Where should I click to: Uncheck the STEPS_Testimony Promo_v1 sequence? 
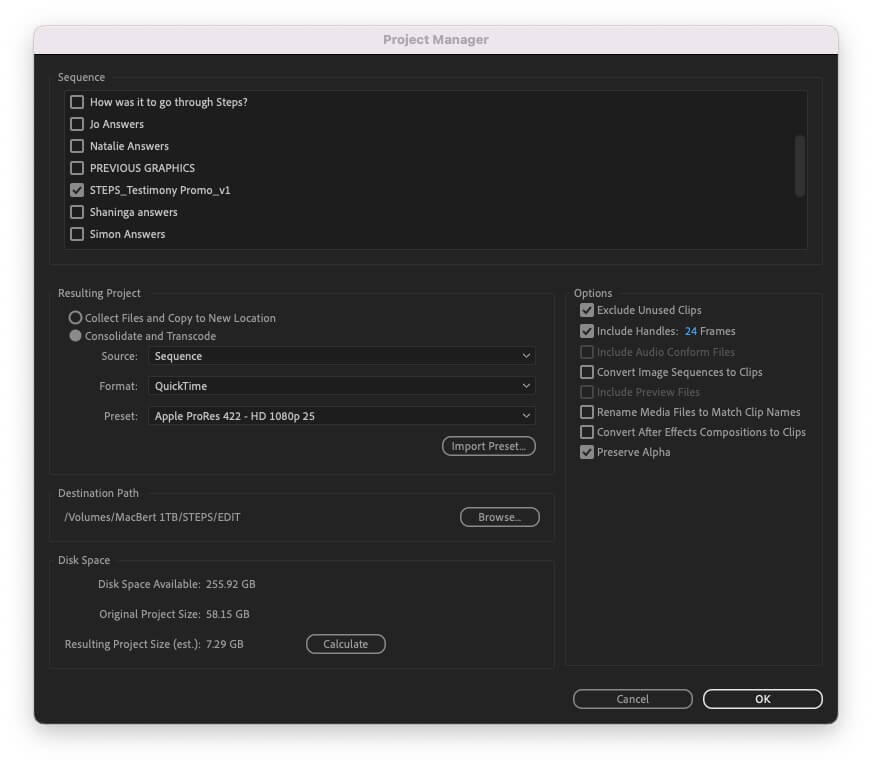(77, 190)
